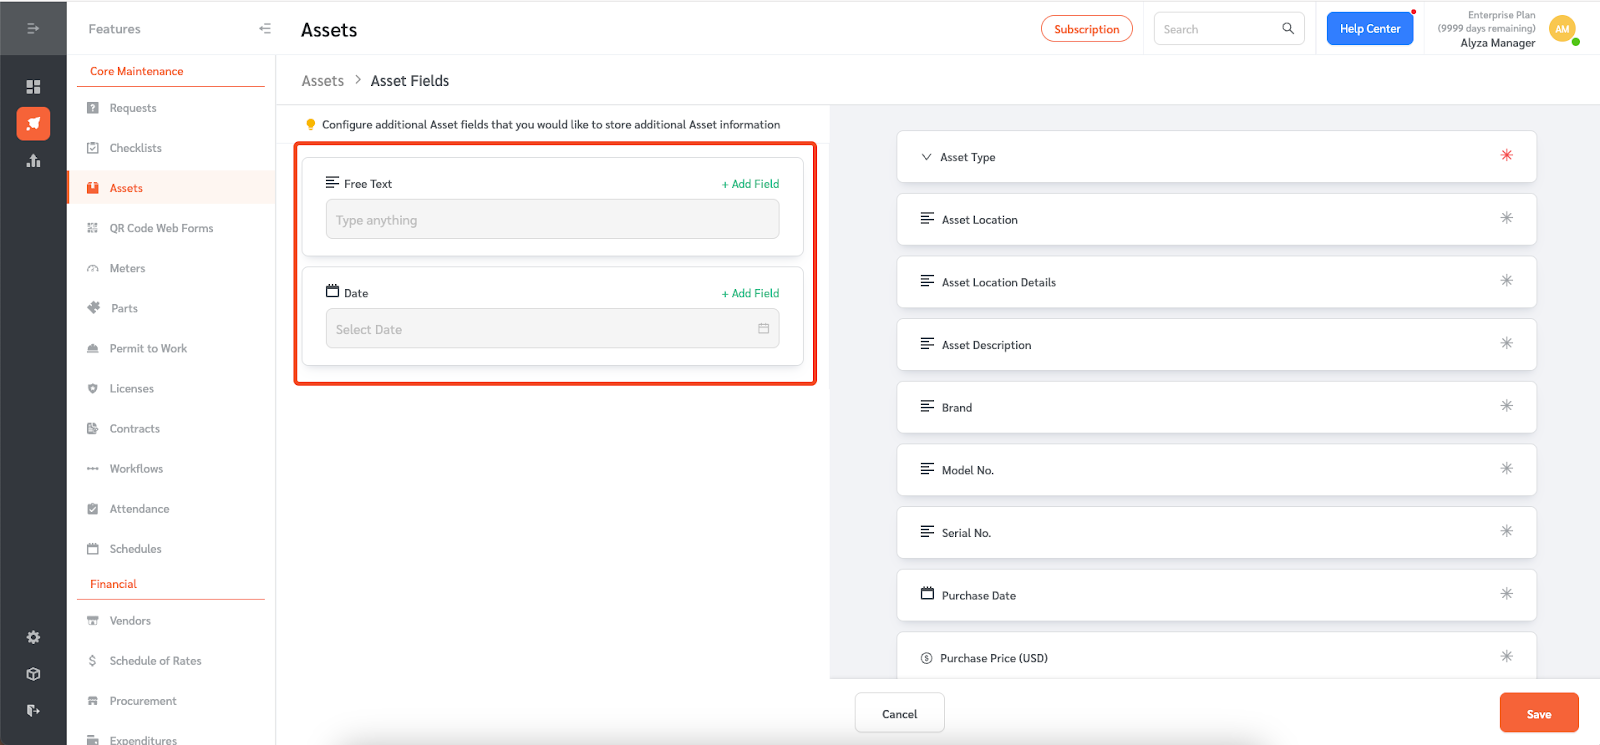
Task: Select the Asset Description field row
Action: point(1216,344)
